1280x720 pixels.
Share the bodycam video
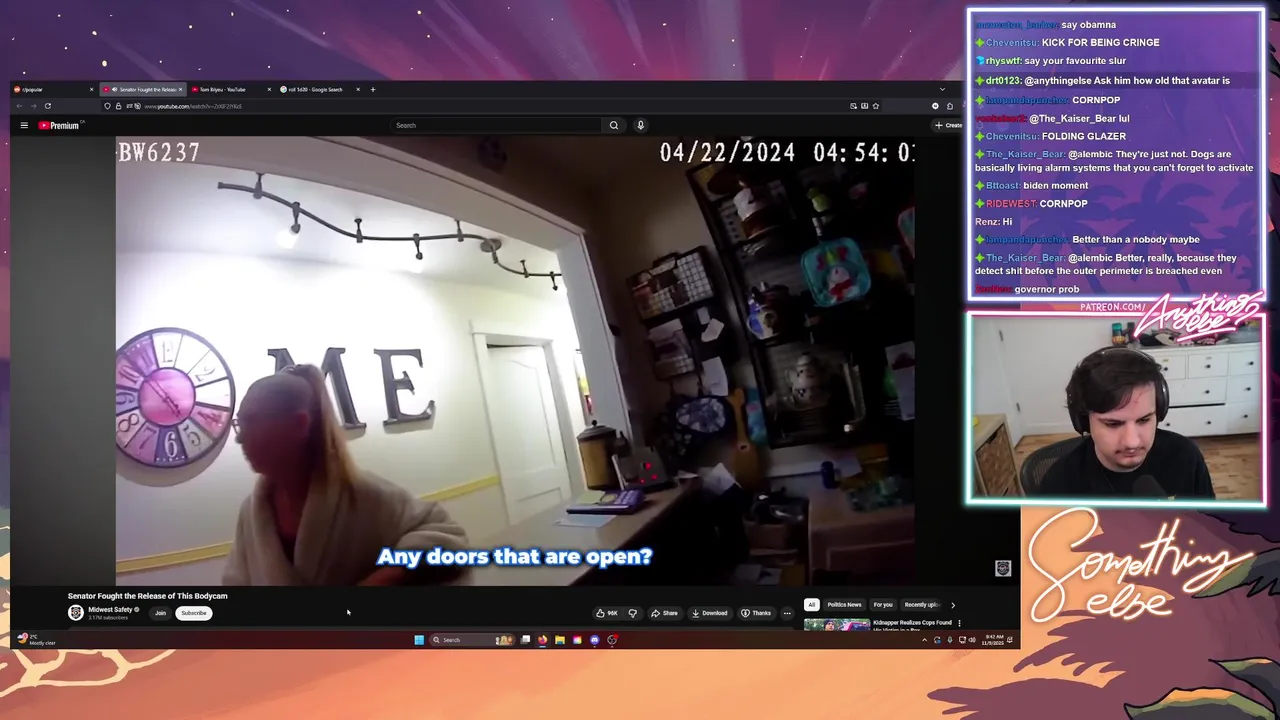click(664, 613)
